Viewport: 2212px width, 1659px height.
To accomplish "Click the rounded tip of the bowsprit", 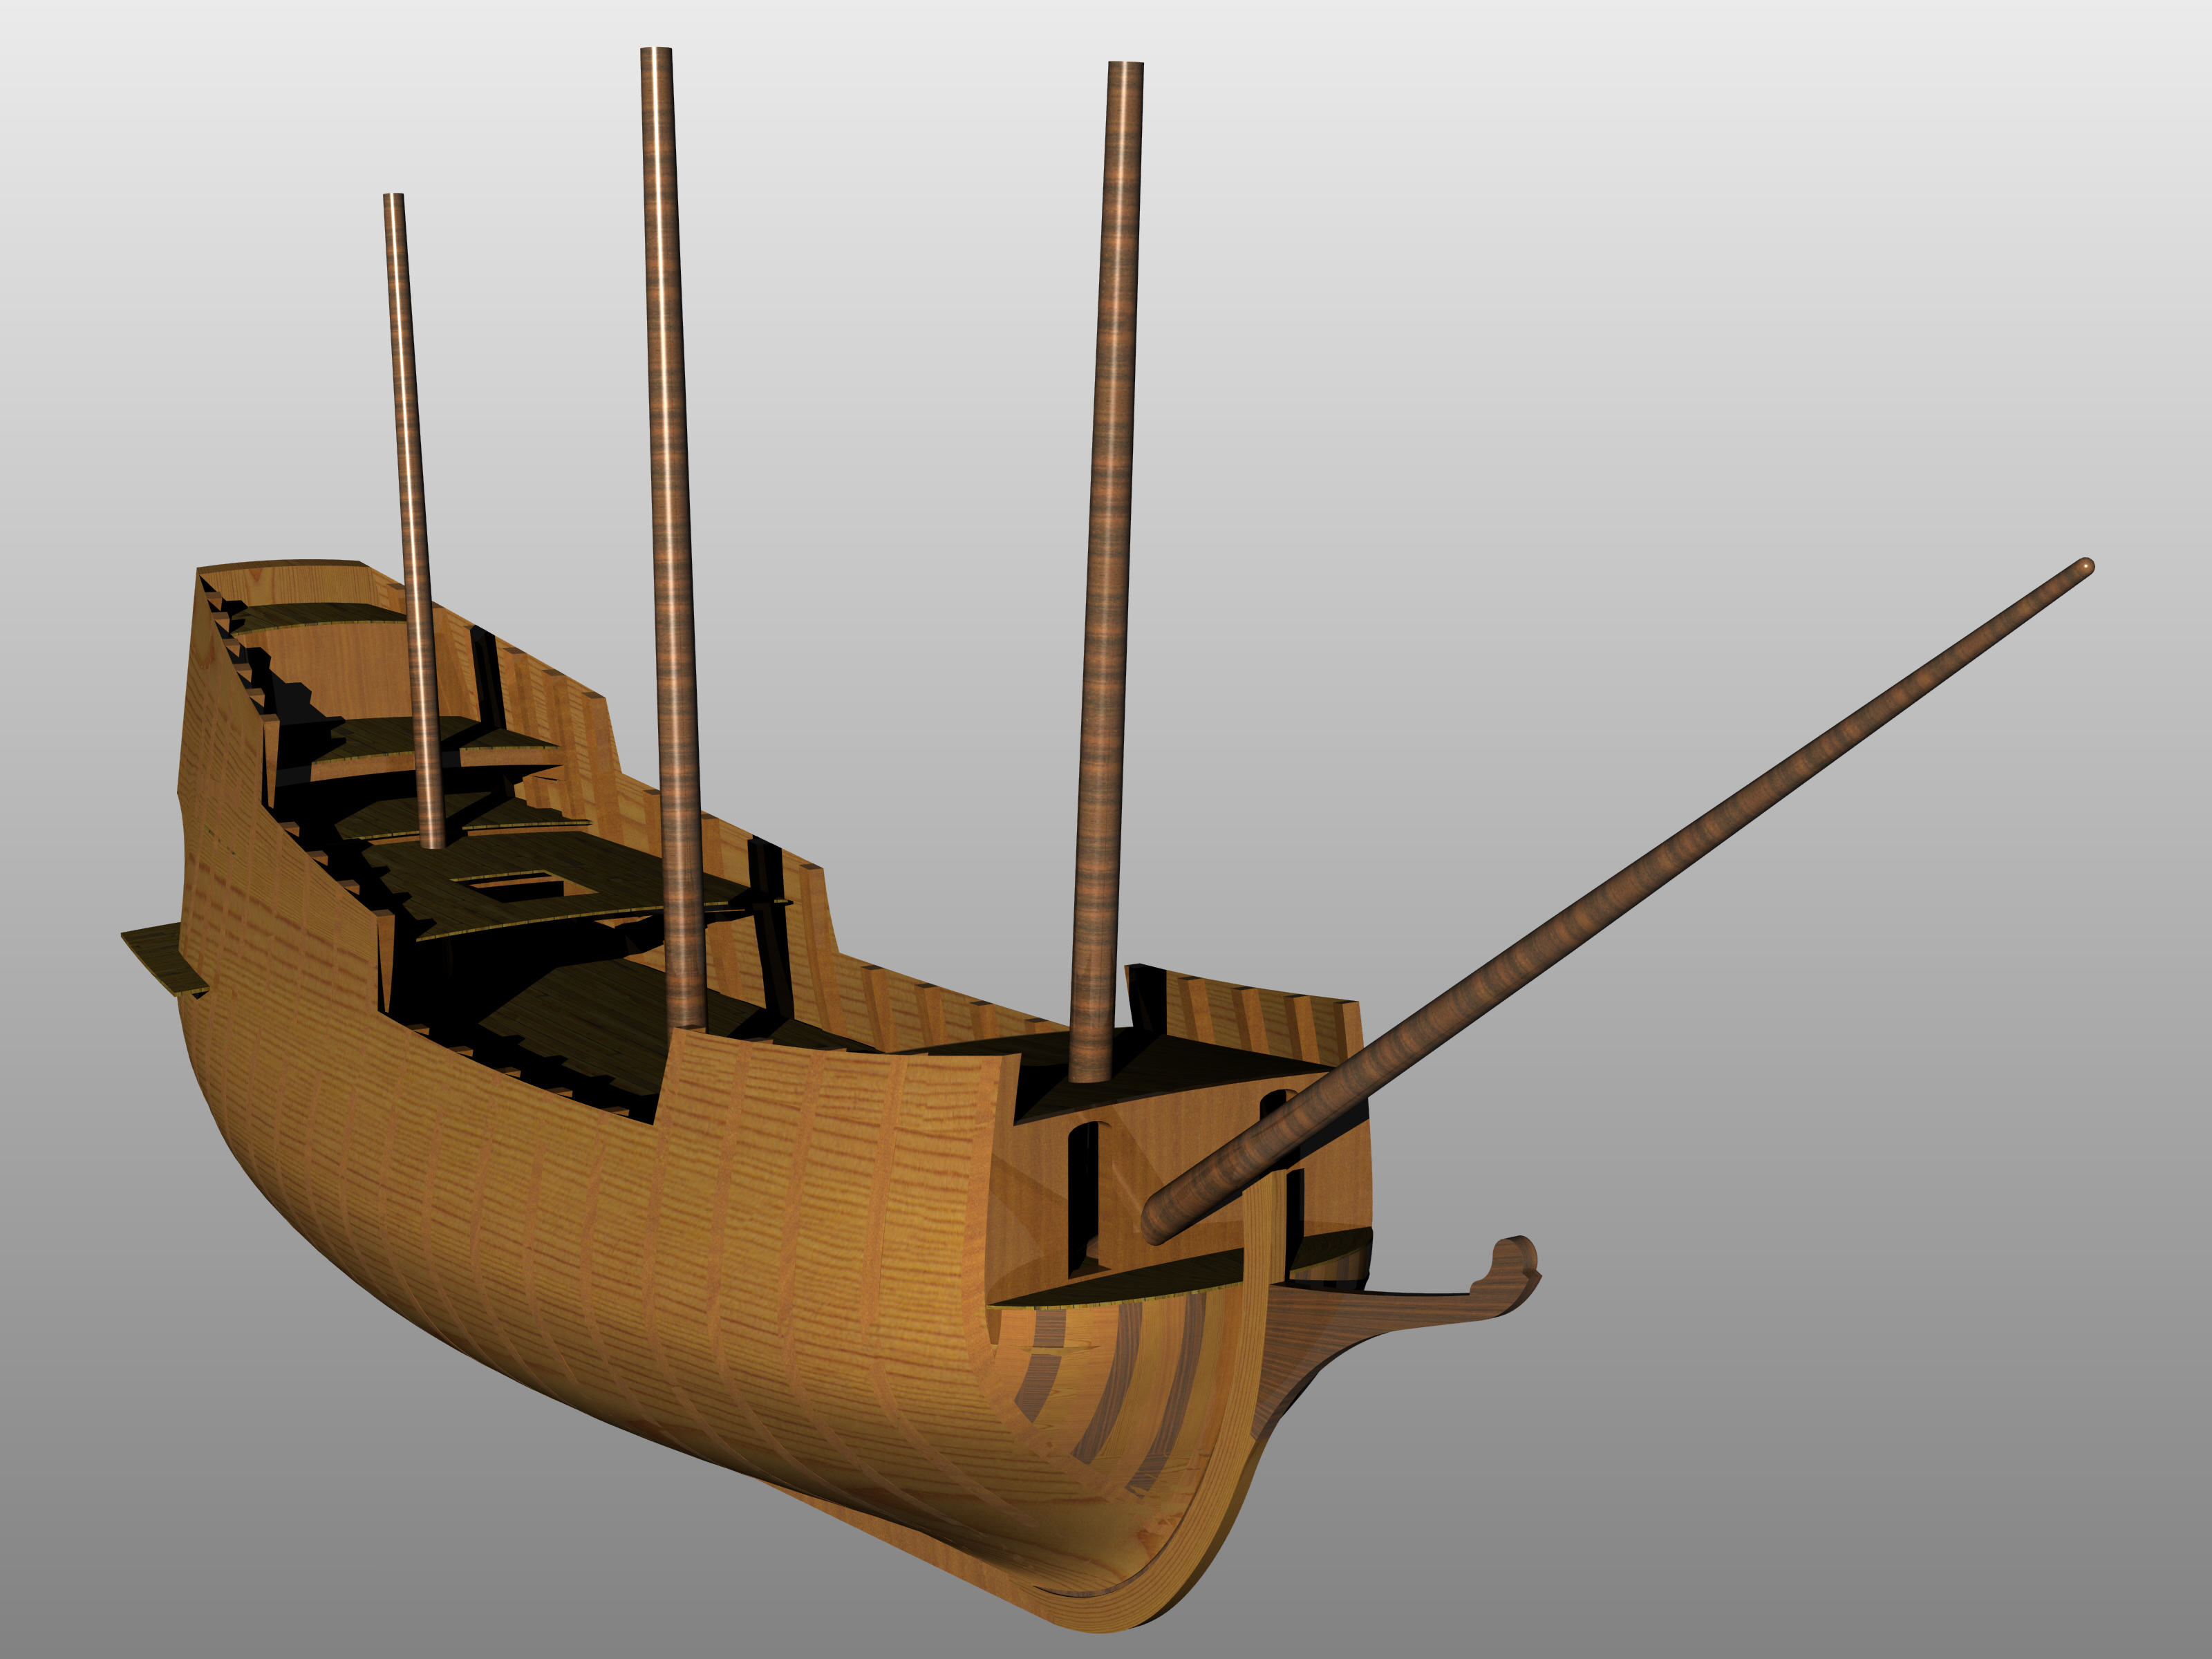I will pyautogui.click(x=2085, y=567).
